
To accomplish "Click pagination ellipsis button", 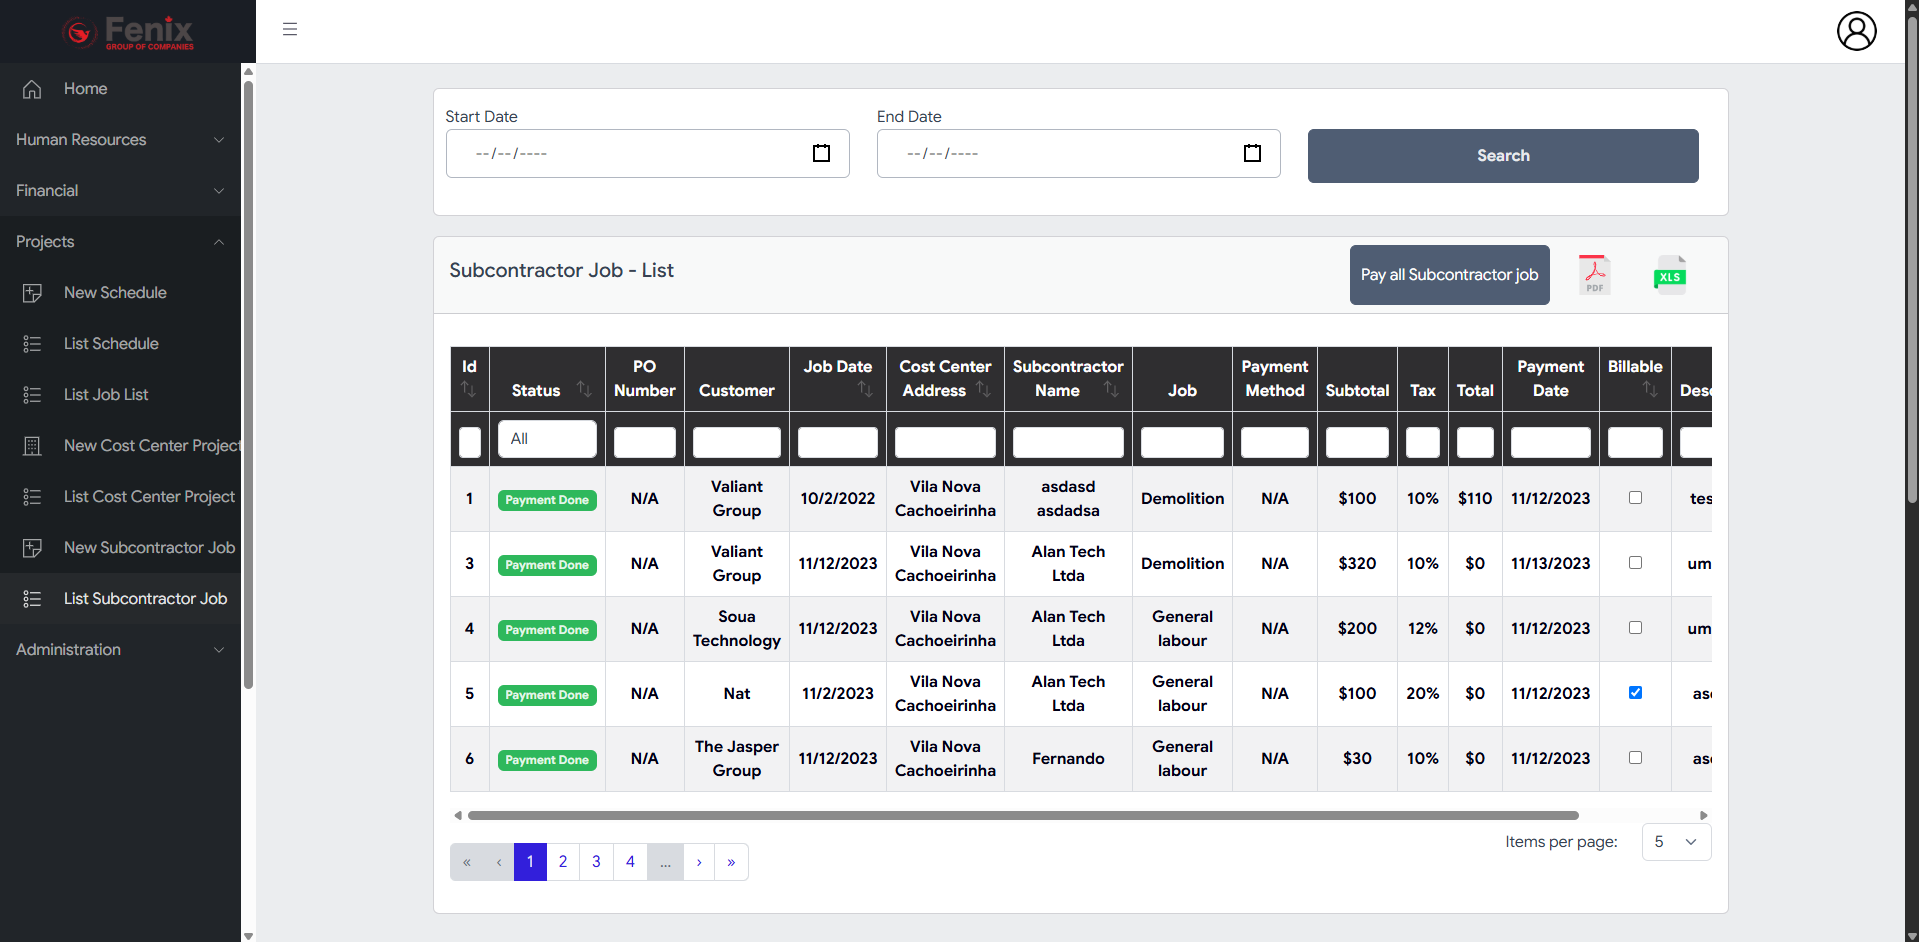I will [x=665, y=862].
